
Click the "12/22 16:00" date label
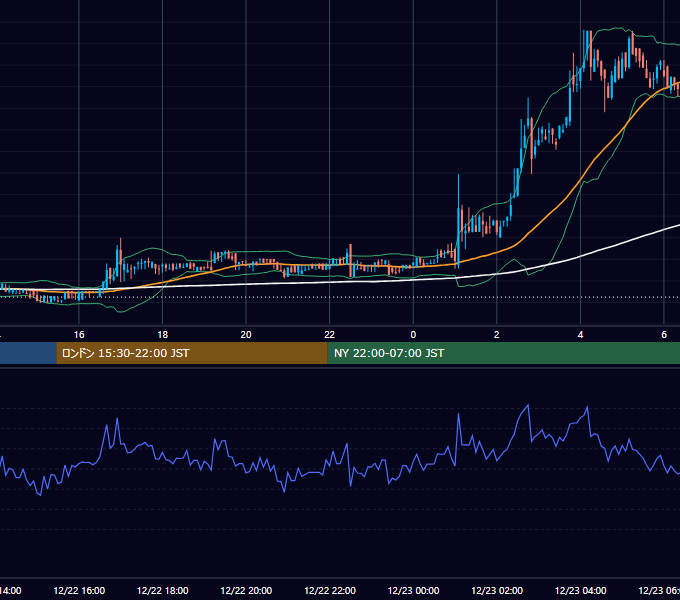[79, 591]
